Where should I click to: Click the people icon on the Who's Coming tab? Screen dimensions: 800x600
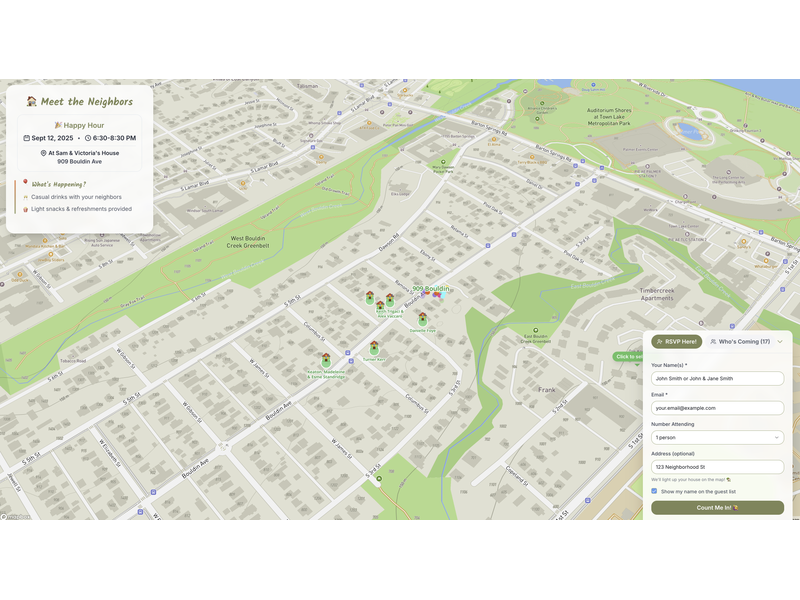click(714, 341)
